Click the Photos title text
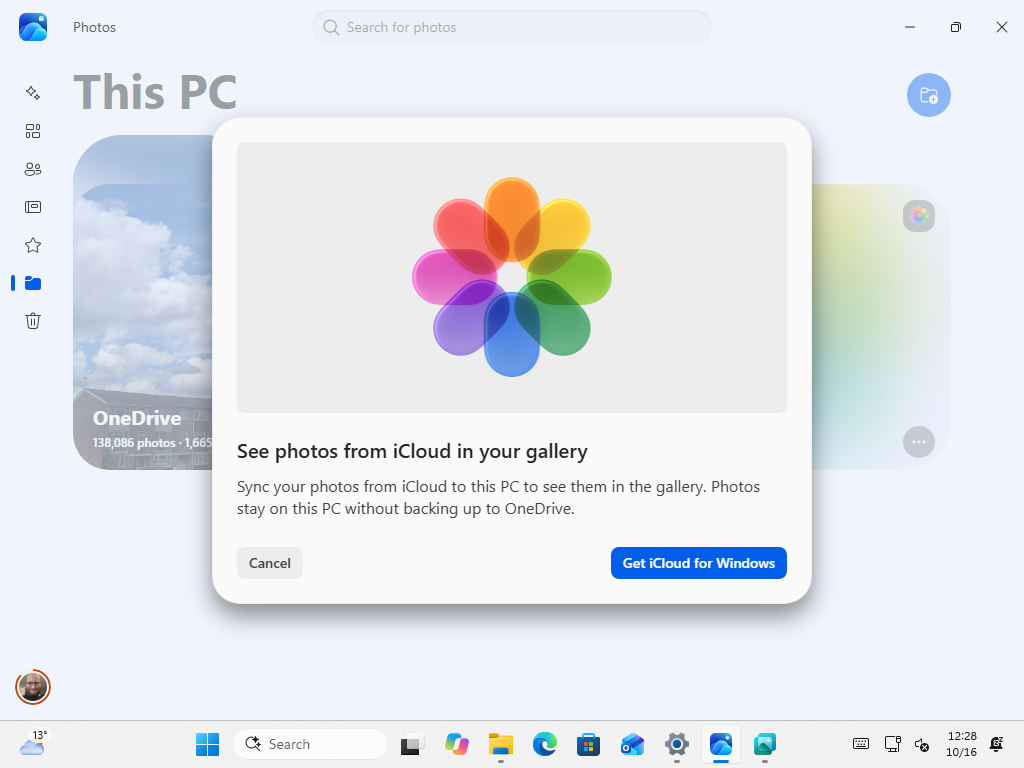Image resolution: width=1024 pixels, height=768 pixels. 94,27
